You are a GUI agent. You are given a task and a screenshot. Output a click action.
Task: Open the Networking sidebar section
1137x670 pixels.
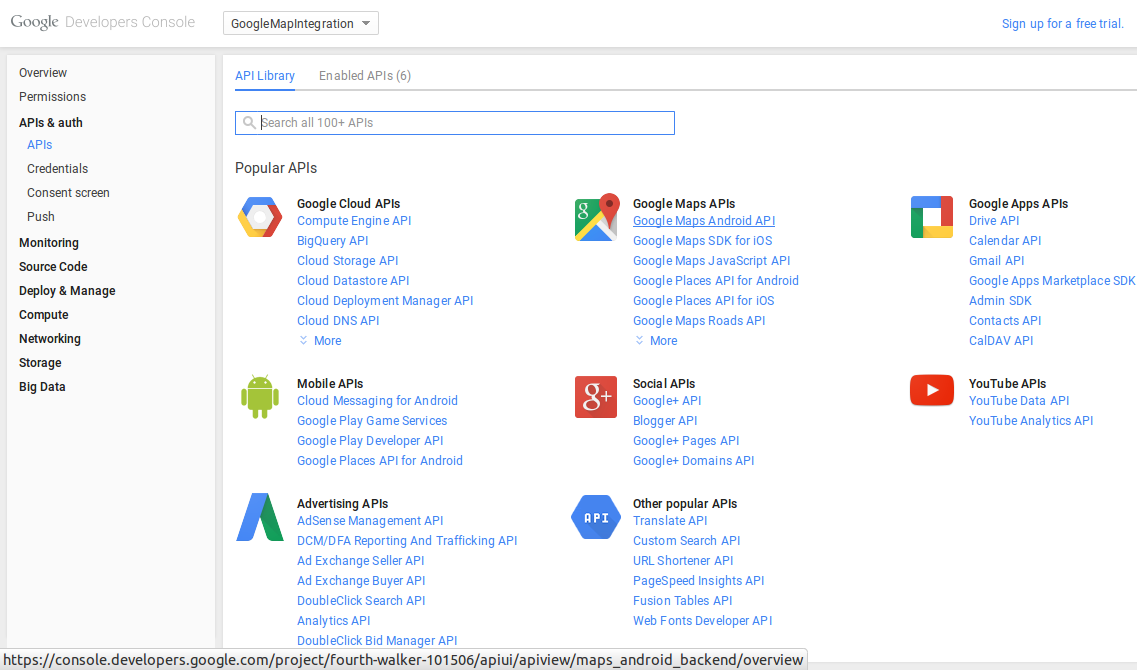click(x=49, y=339)
